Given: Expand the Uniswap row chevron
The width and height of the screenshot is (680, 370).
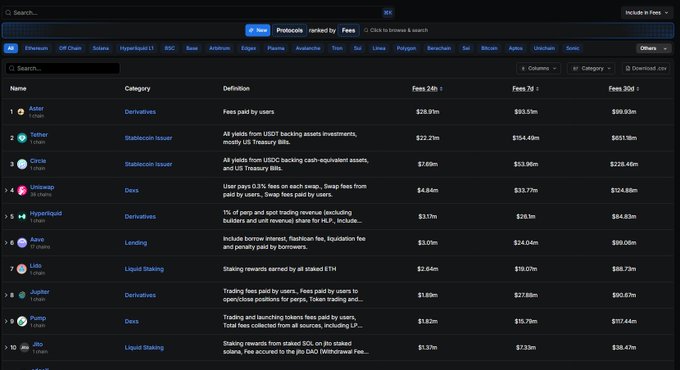Looking at the screenshot, I should [6, 190].
